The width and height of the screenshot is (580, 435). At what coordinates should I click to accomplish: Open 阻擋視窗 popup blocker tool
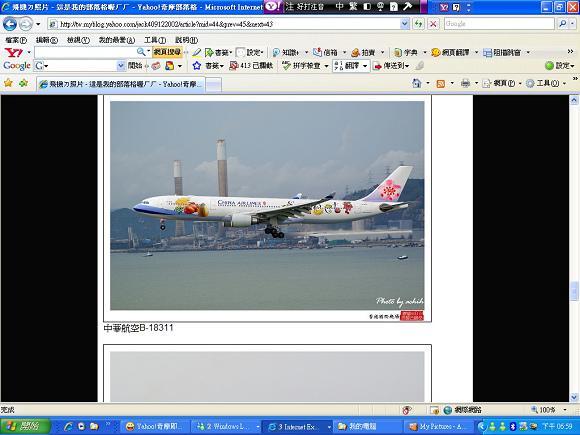(x=502, y=53)
